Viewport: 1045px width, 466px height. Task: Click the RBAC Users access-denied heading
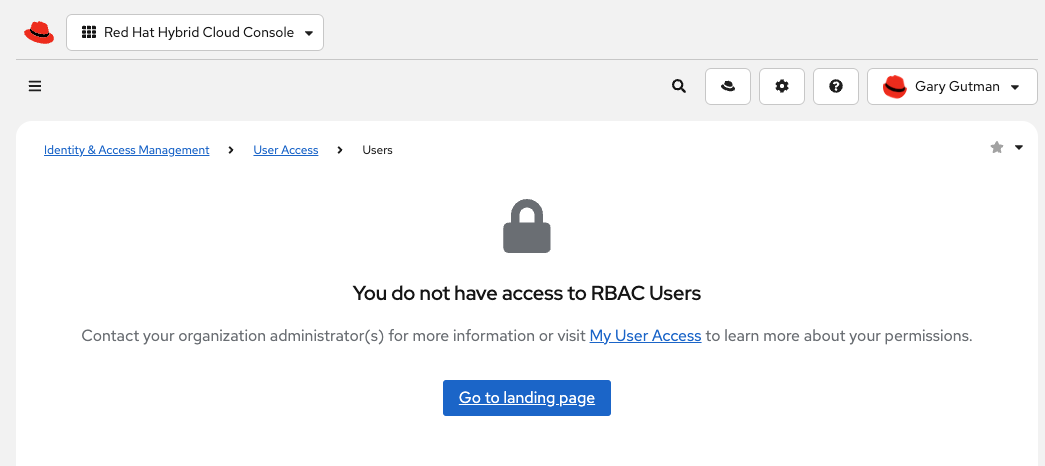click(x=527, y=293)
